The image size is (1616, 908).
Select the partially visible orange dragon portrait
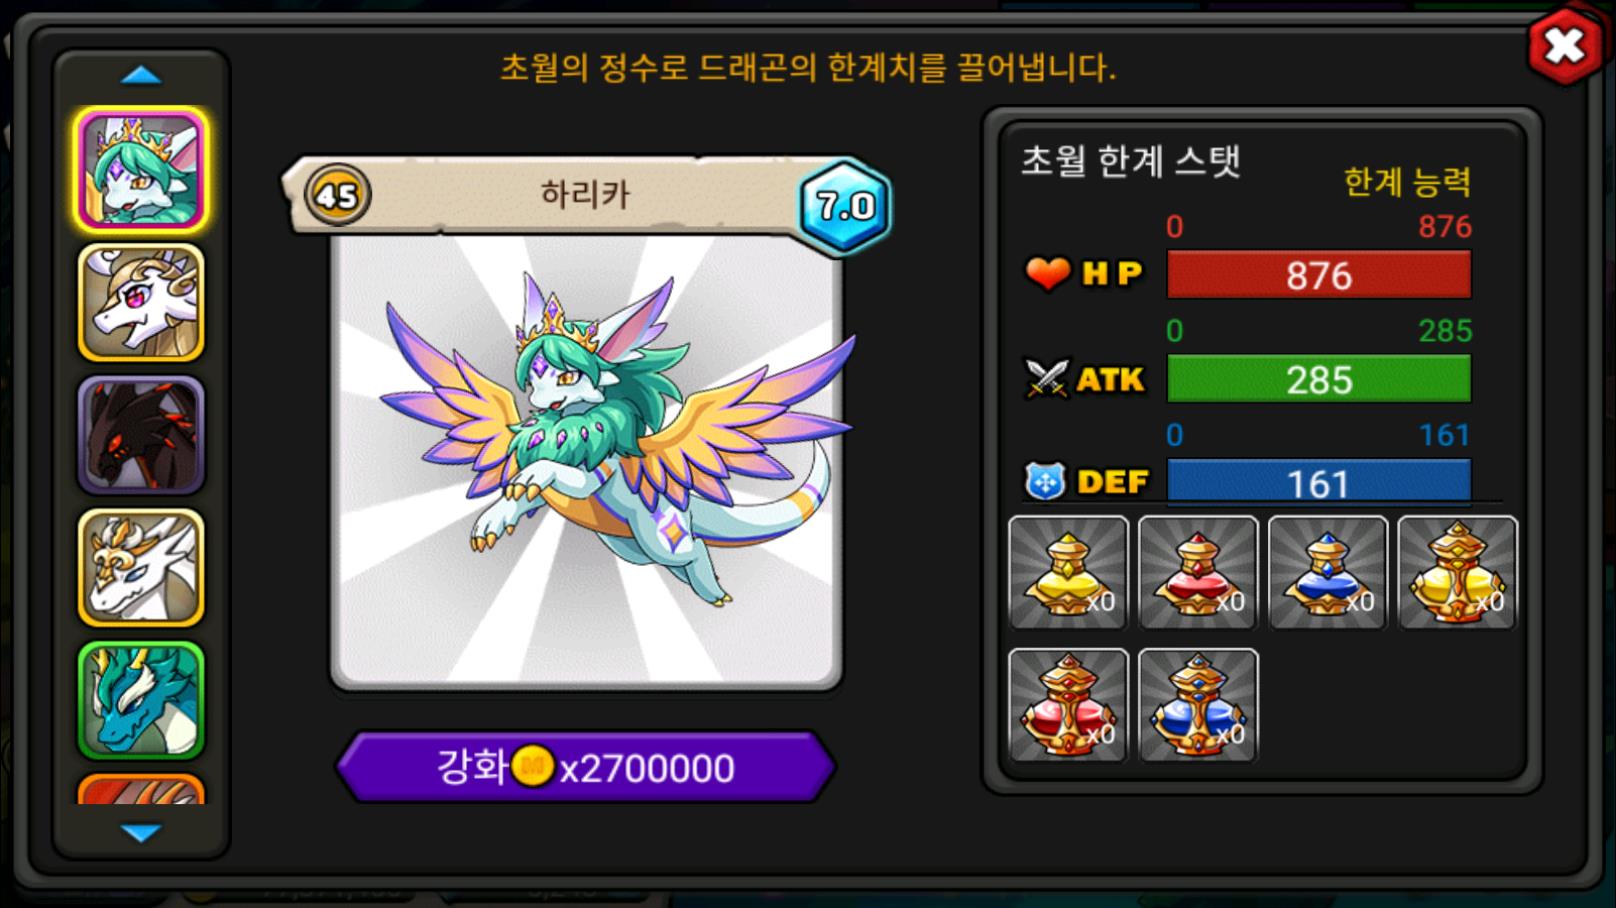click(141, 789)
